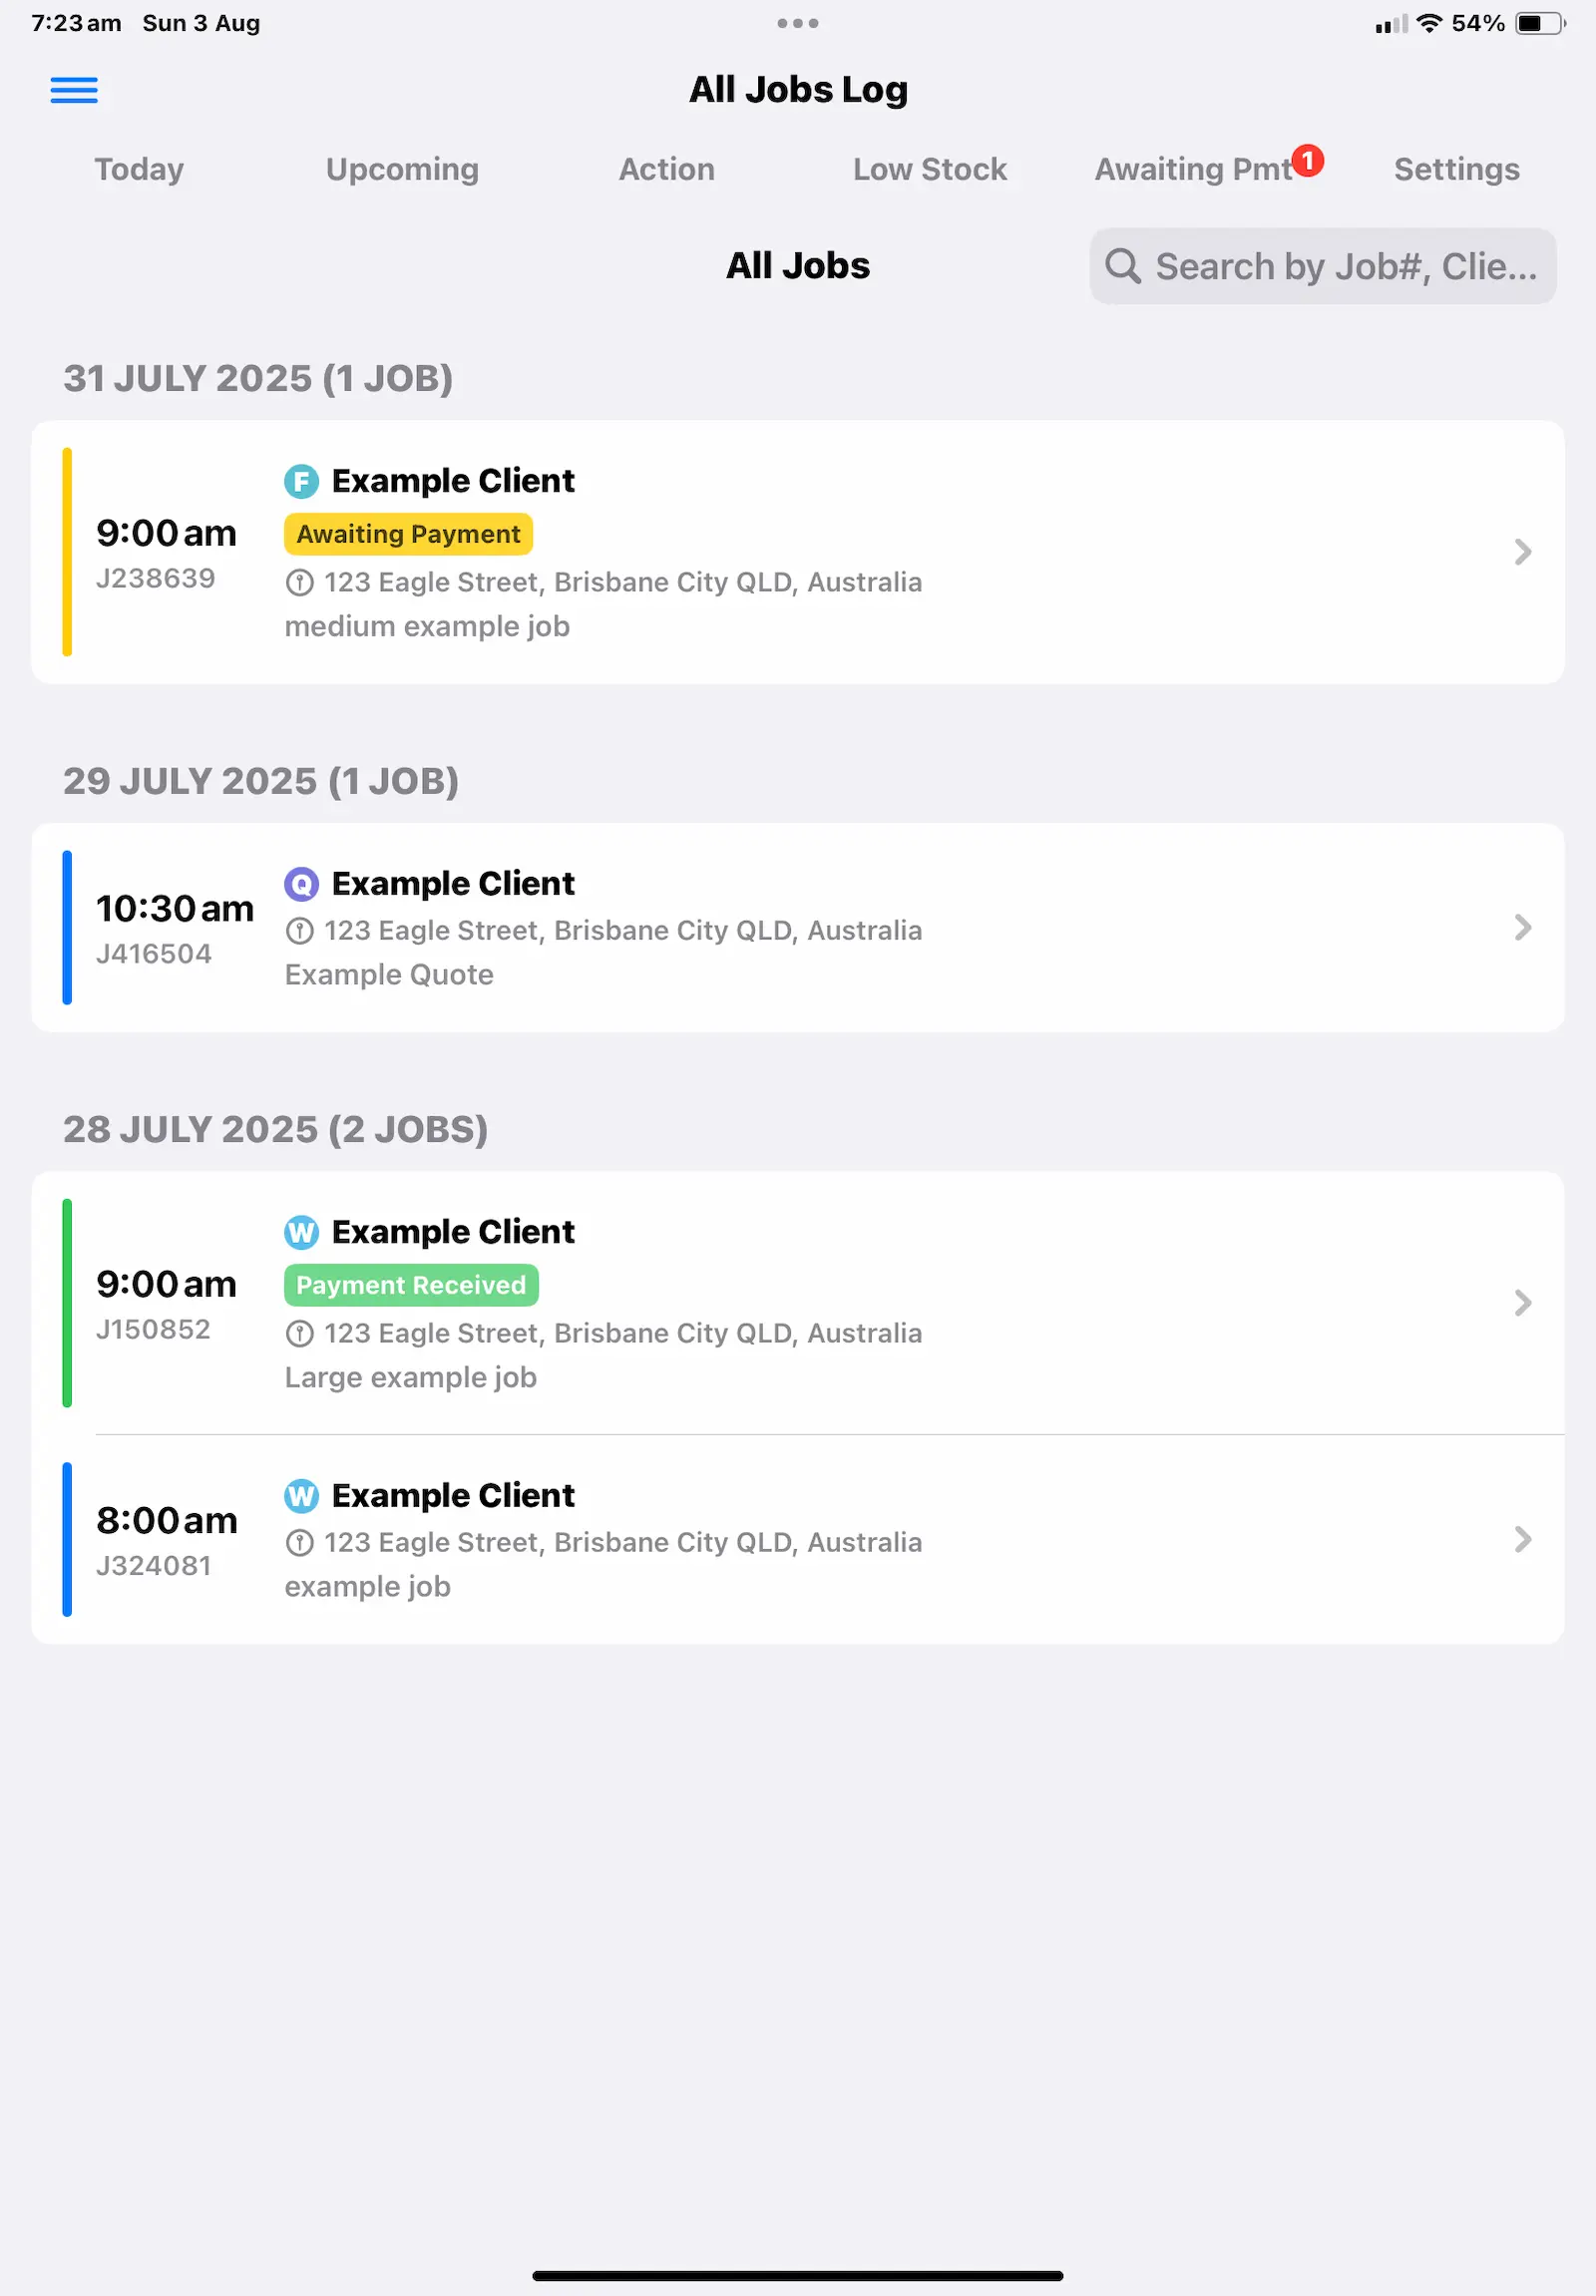Open job J324081 details via chevron
Image resolution: width=1596 pixels, height=2296 pixels.
tap(1522, 1539)
